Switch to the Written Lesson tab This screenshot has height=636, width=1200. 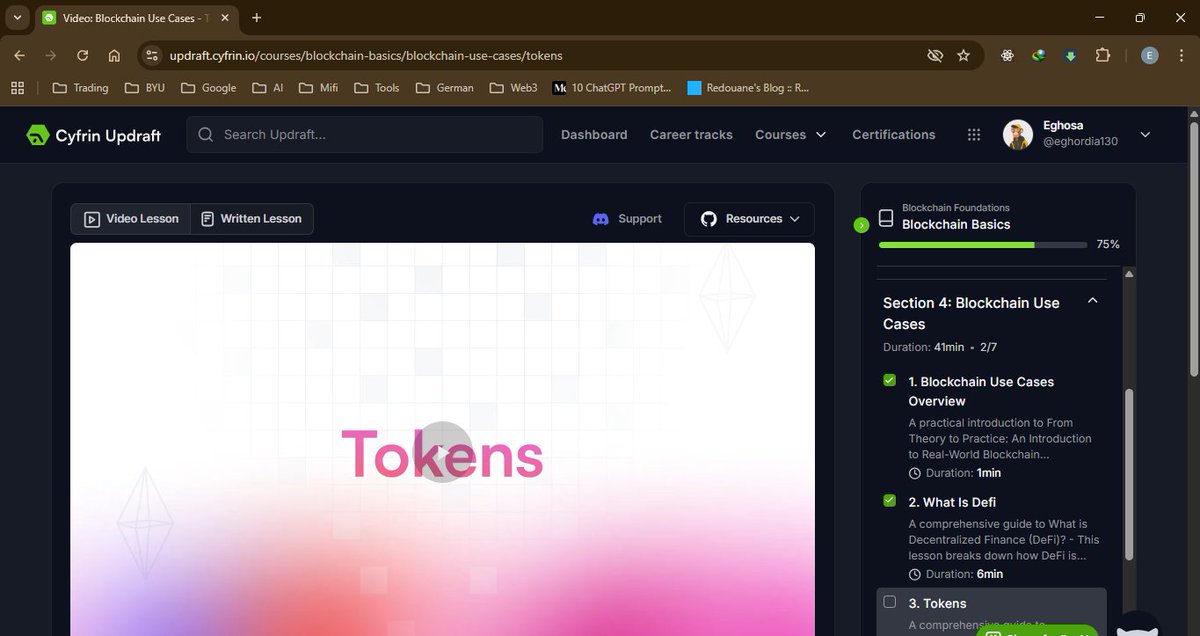tap(251, 219)
